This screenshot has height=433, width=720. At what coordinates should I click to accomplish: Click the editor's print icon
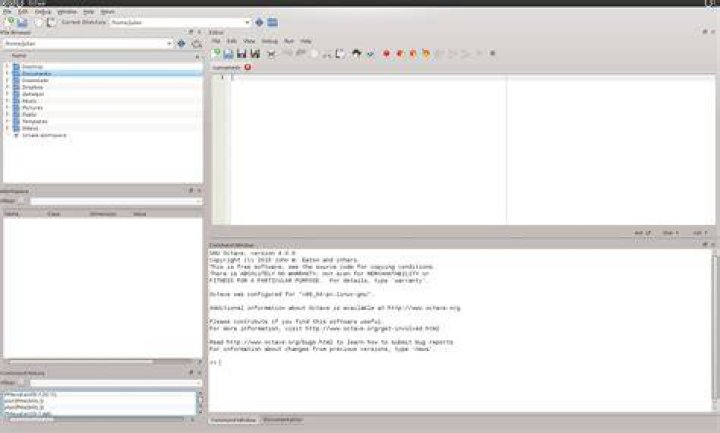pos(271,54)
